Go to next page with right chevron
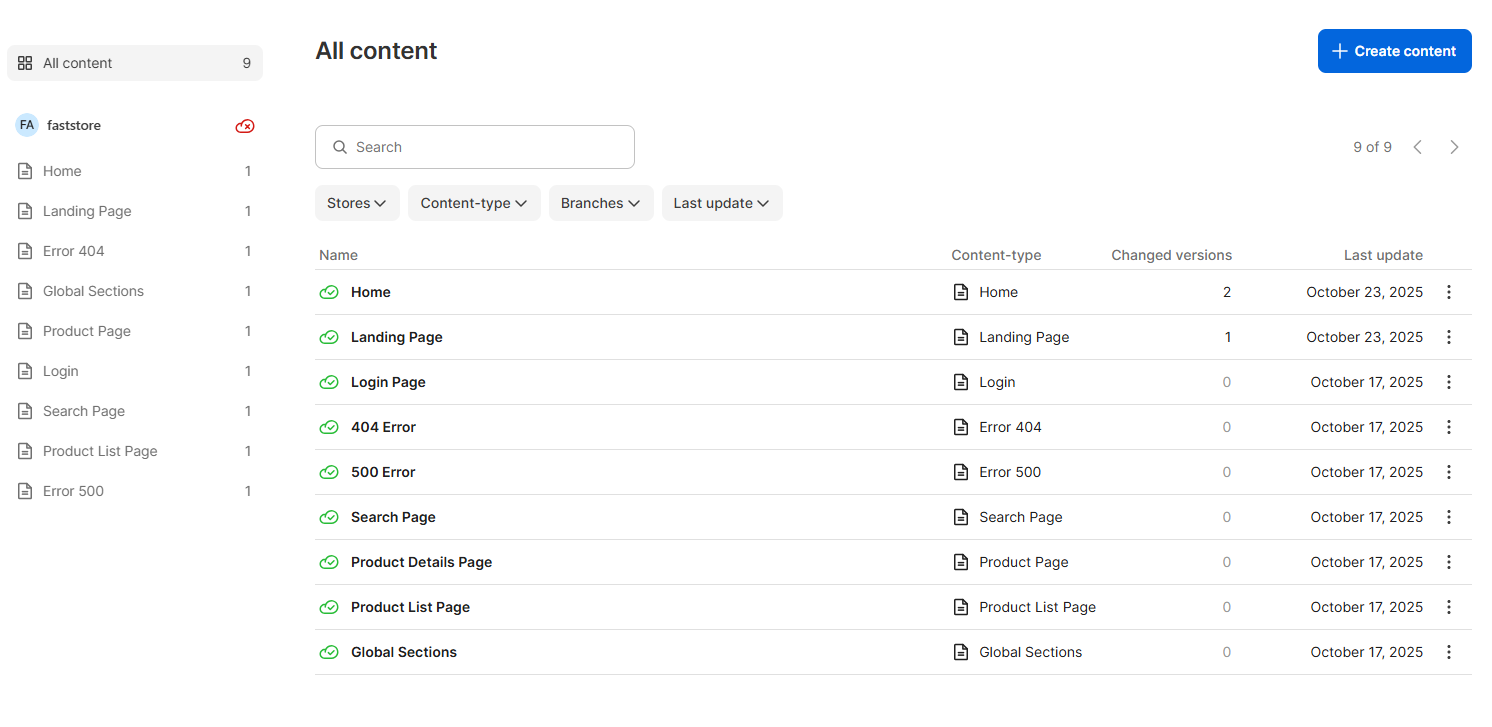The width and height of the screenshot is (1492, 727). click(1454, 147)
